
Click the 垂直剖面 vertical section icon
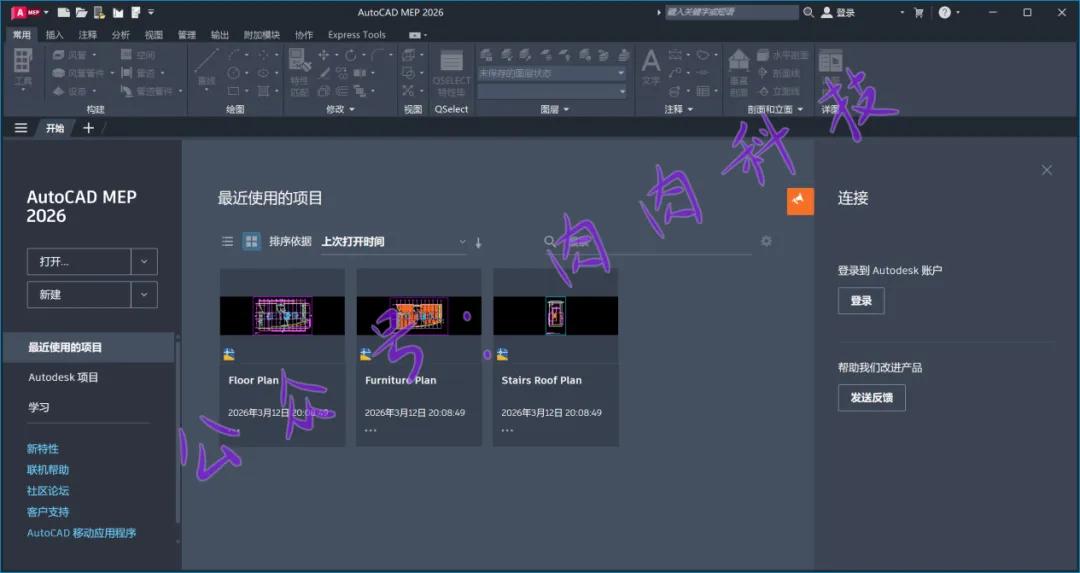point(739,72)
